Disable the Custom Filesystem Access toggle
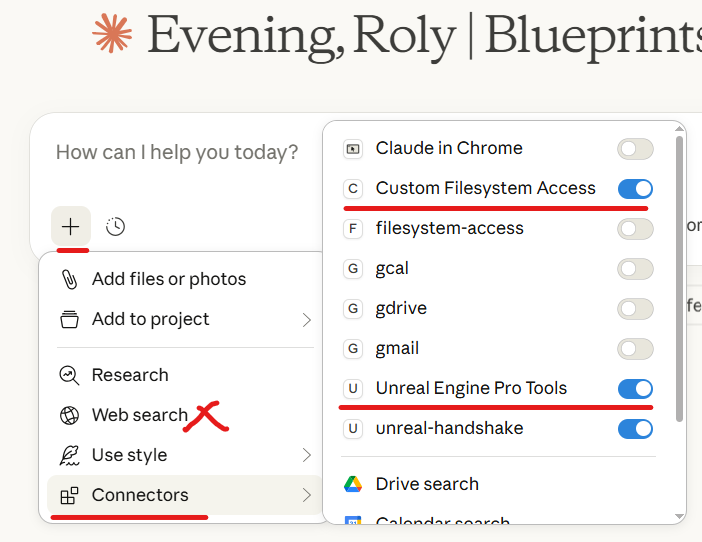The width and height of the screenshot is (702, 542). [635, 189]
